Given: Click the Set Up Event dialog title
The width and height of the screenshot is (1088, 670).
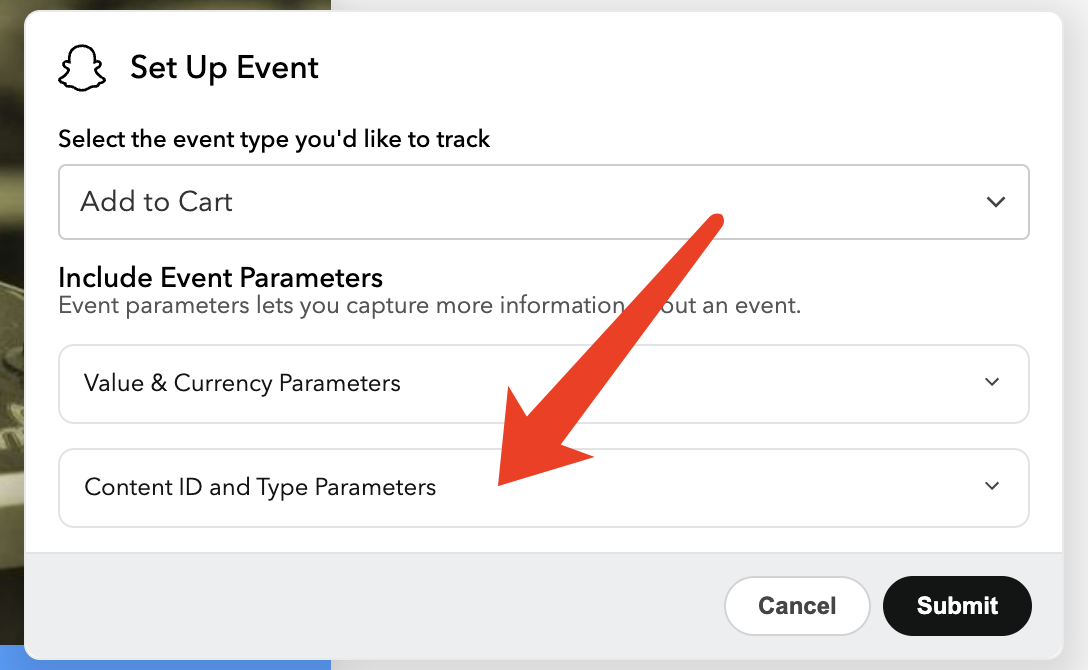Looking at the screenshot, I should pos(224,68).
